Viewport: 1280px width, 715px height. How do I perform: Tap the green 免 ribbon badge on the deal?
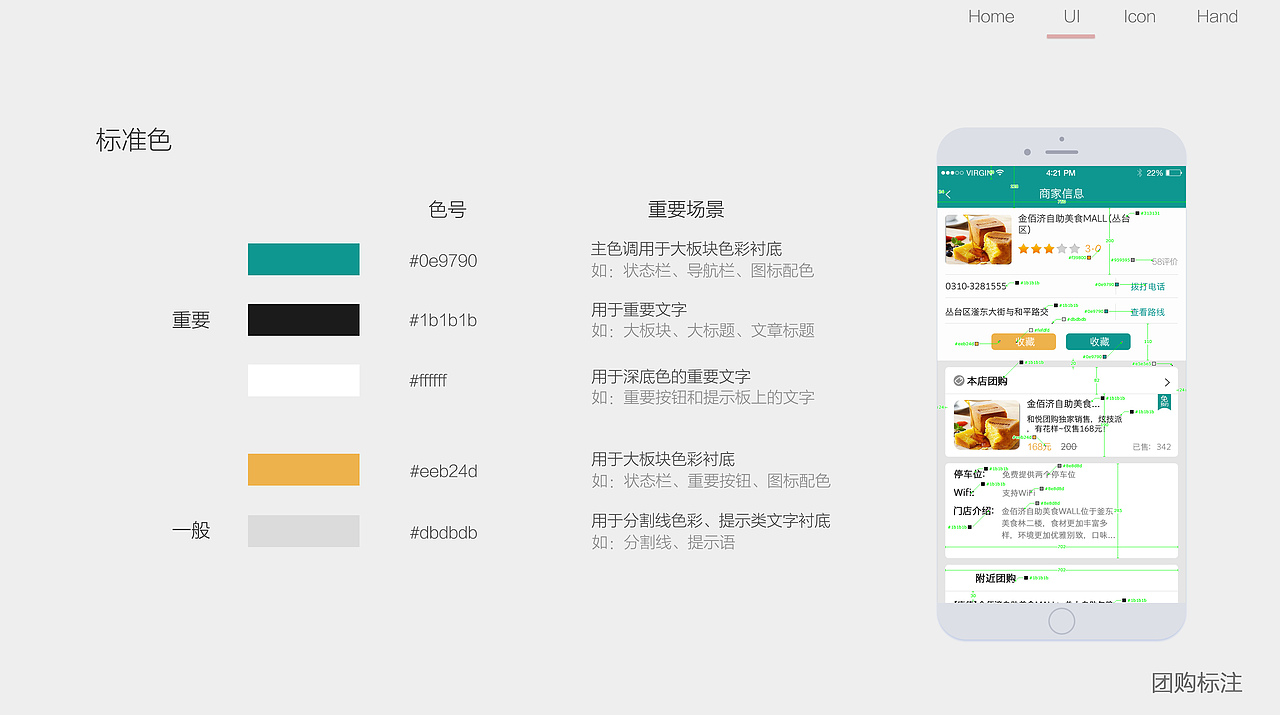click(x=1165, y=402)
